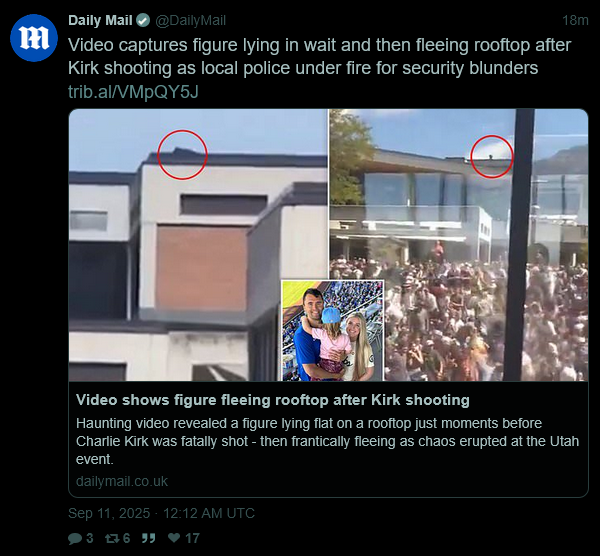Click the Daily Mail display name

coord(100,20)
